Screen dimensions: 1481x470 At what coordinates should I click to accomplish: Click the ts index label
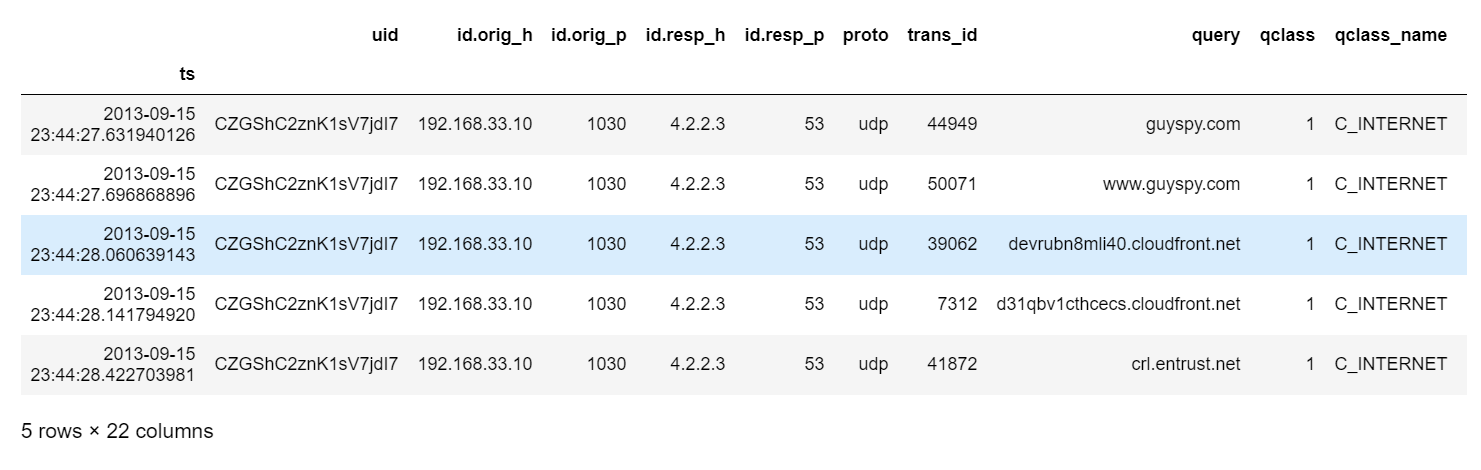point(187,74)
